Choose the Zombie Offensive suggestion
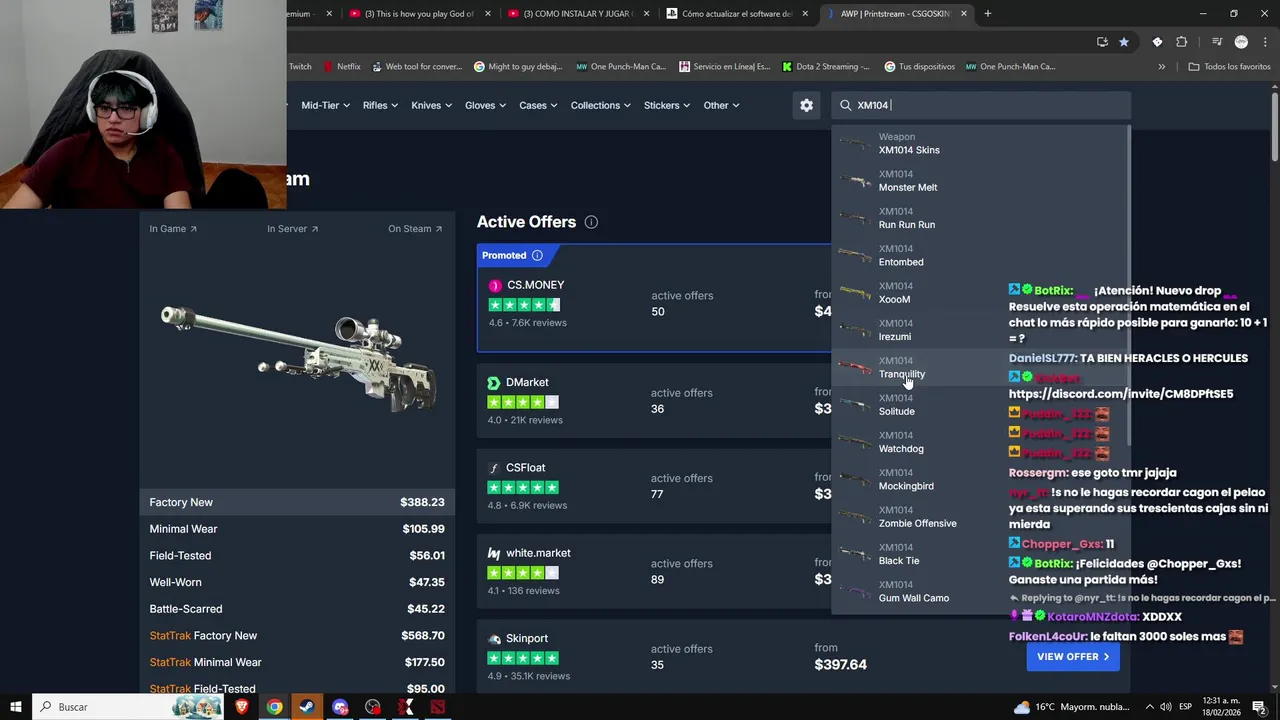Viewport: 1280px width, 720px height. click(x=979, y=517)
